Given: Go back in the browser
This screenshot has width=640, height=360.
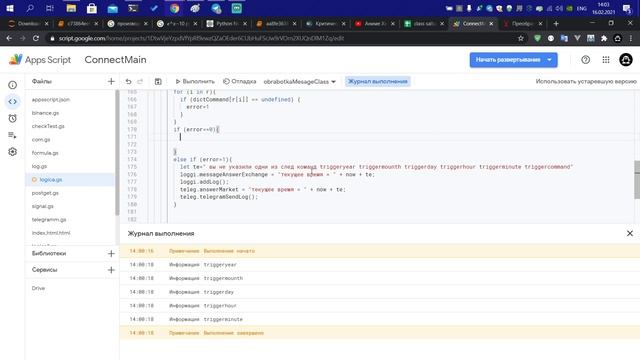Looking at the screenshot, I should (x=9, y=38).
